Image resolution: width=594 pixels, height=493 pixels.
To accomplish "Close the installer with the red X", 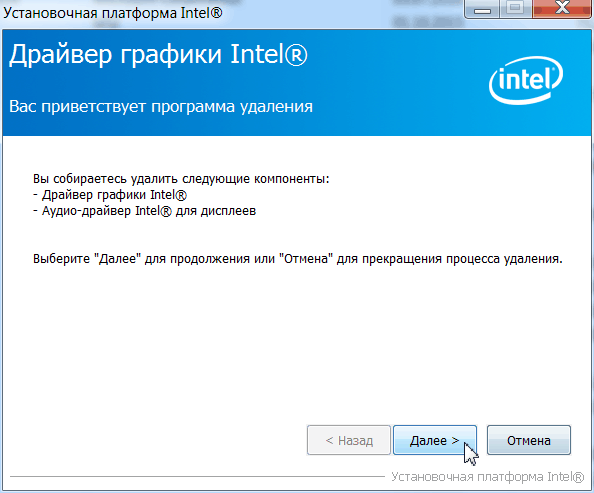I will tap(563, 9).
